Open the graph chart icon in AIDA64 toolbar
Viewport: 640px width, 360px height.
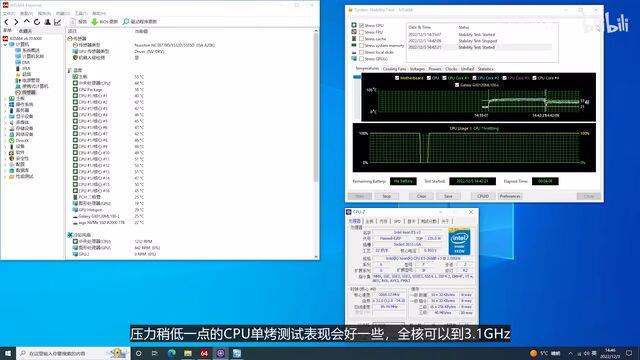pos(58,22)
